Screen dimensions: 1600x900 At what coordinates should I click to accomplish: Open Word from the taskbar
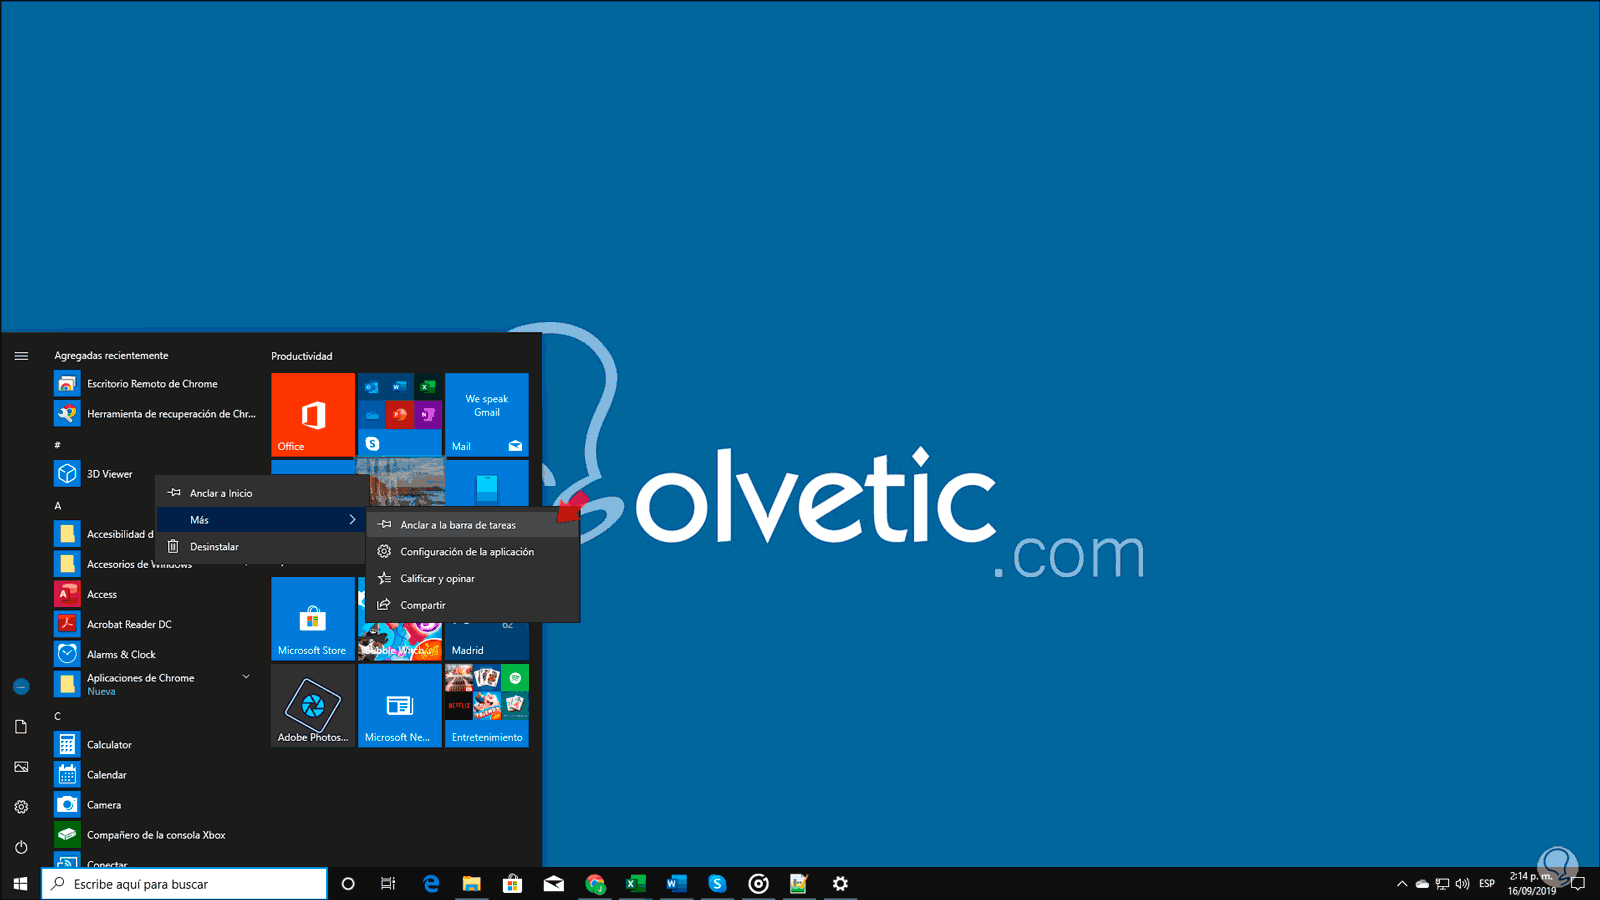677,884
